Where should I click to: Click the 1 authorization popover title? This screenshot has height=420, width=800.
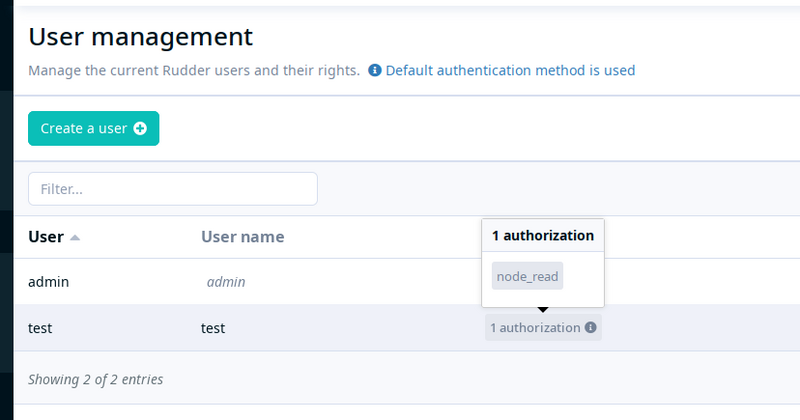coord(543,235)
